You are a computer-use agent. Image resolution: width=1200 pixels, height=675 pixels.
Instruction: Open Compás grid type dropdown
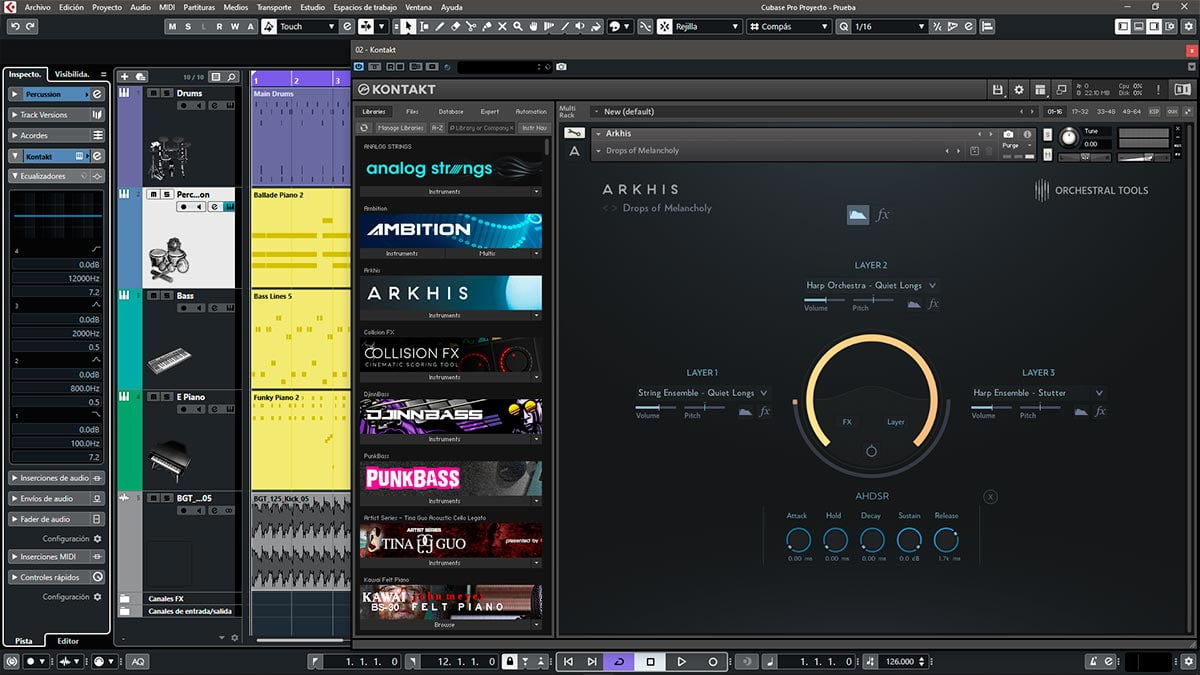(x=790, y=27)
